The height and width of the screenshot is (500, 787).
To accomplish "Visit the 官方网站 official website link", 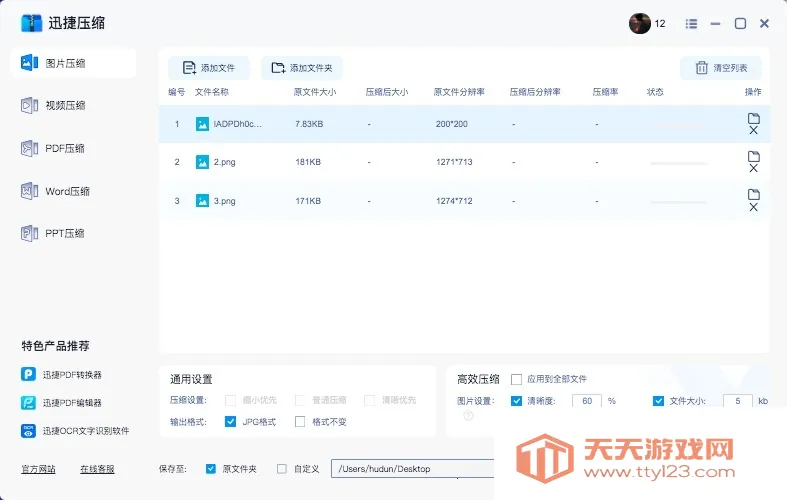I will click(x=39, y=468).
